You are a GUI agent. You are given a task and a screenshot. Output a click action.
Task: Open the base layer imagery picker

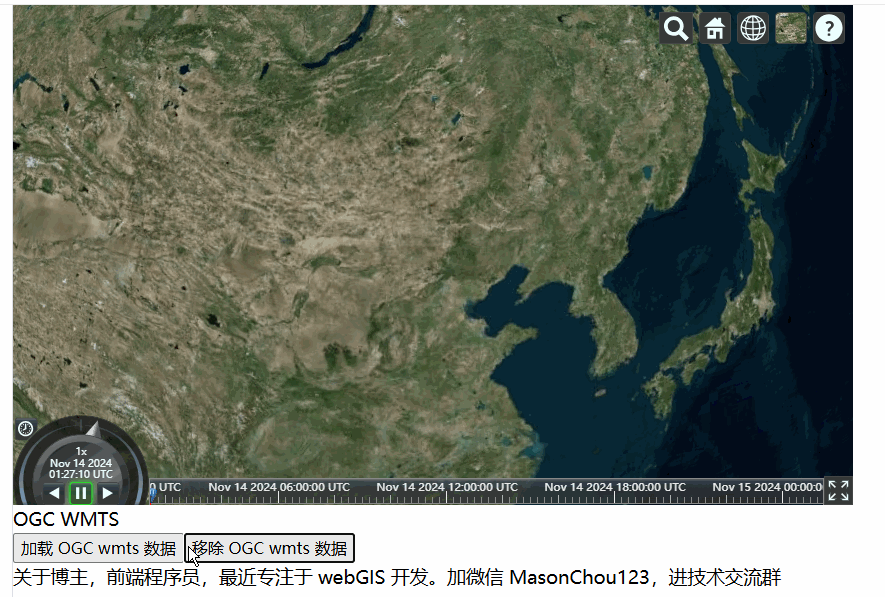[791, 28]
